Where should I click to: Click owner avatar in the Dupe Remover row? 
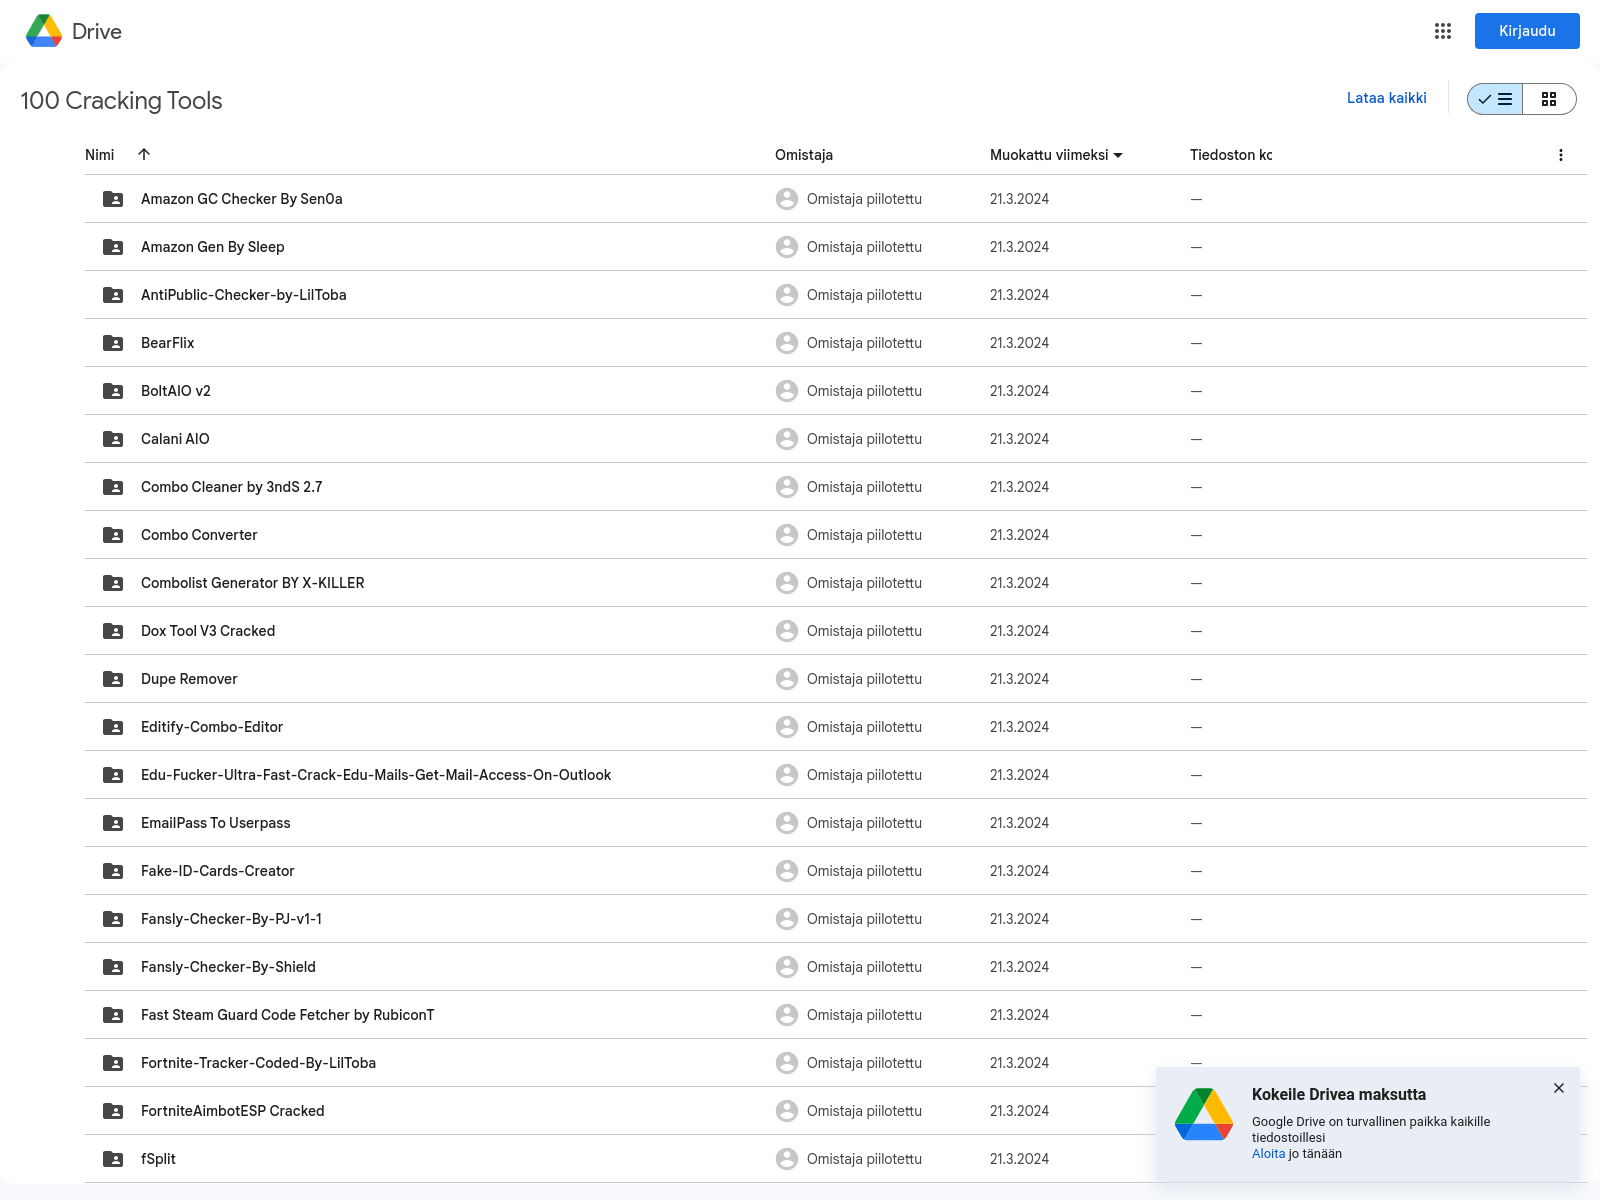pyautogui.click(x=787, y=679)
